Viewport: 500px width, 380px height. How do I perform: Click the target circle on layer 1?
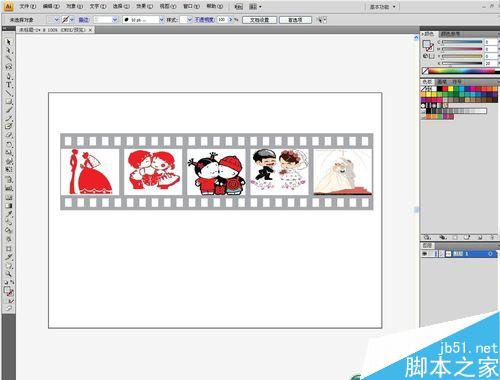[490, 254]
